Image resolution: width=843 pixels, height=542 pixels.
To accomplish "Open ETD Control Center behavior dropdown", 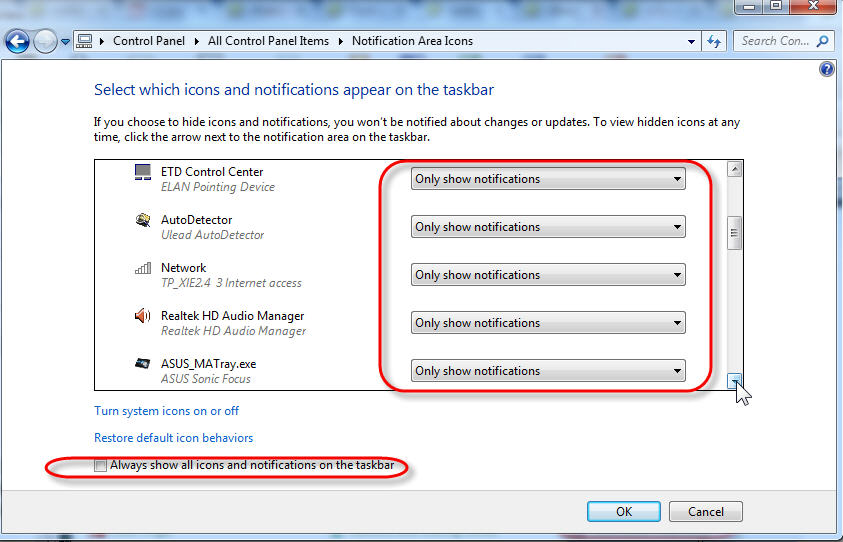I will pos(548,179).
